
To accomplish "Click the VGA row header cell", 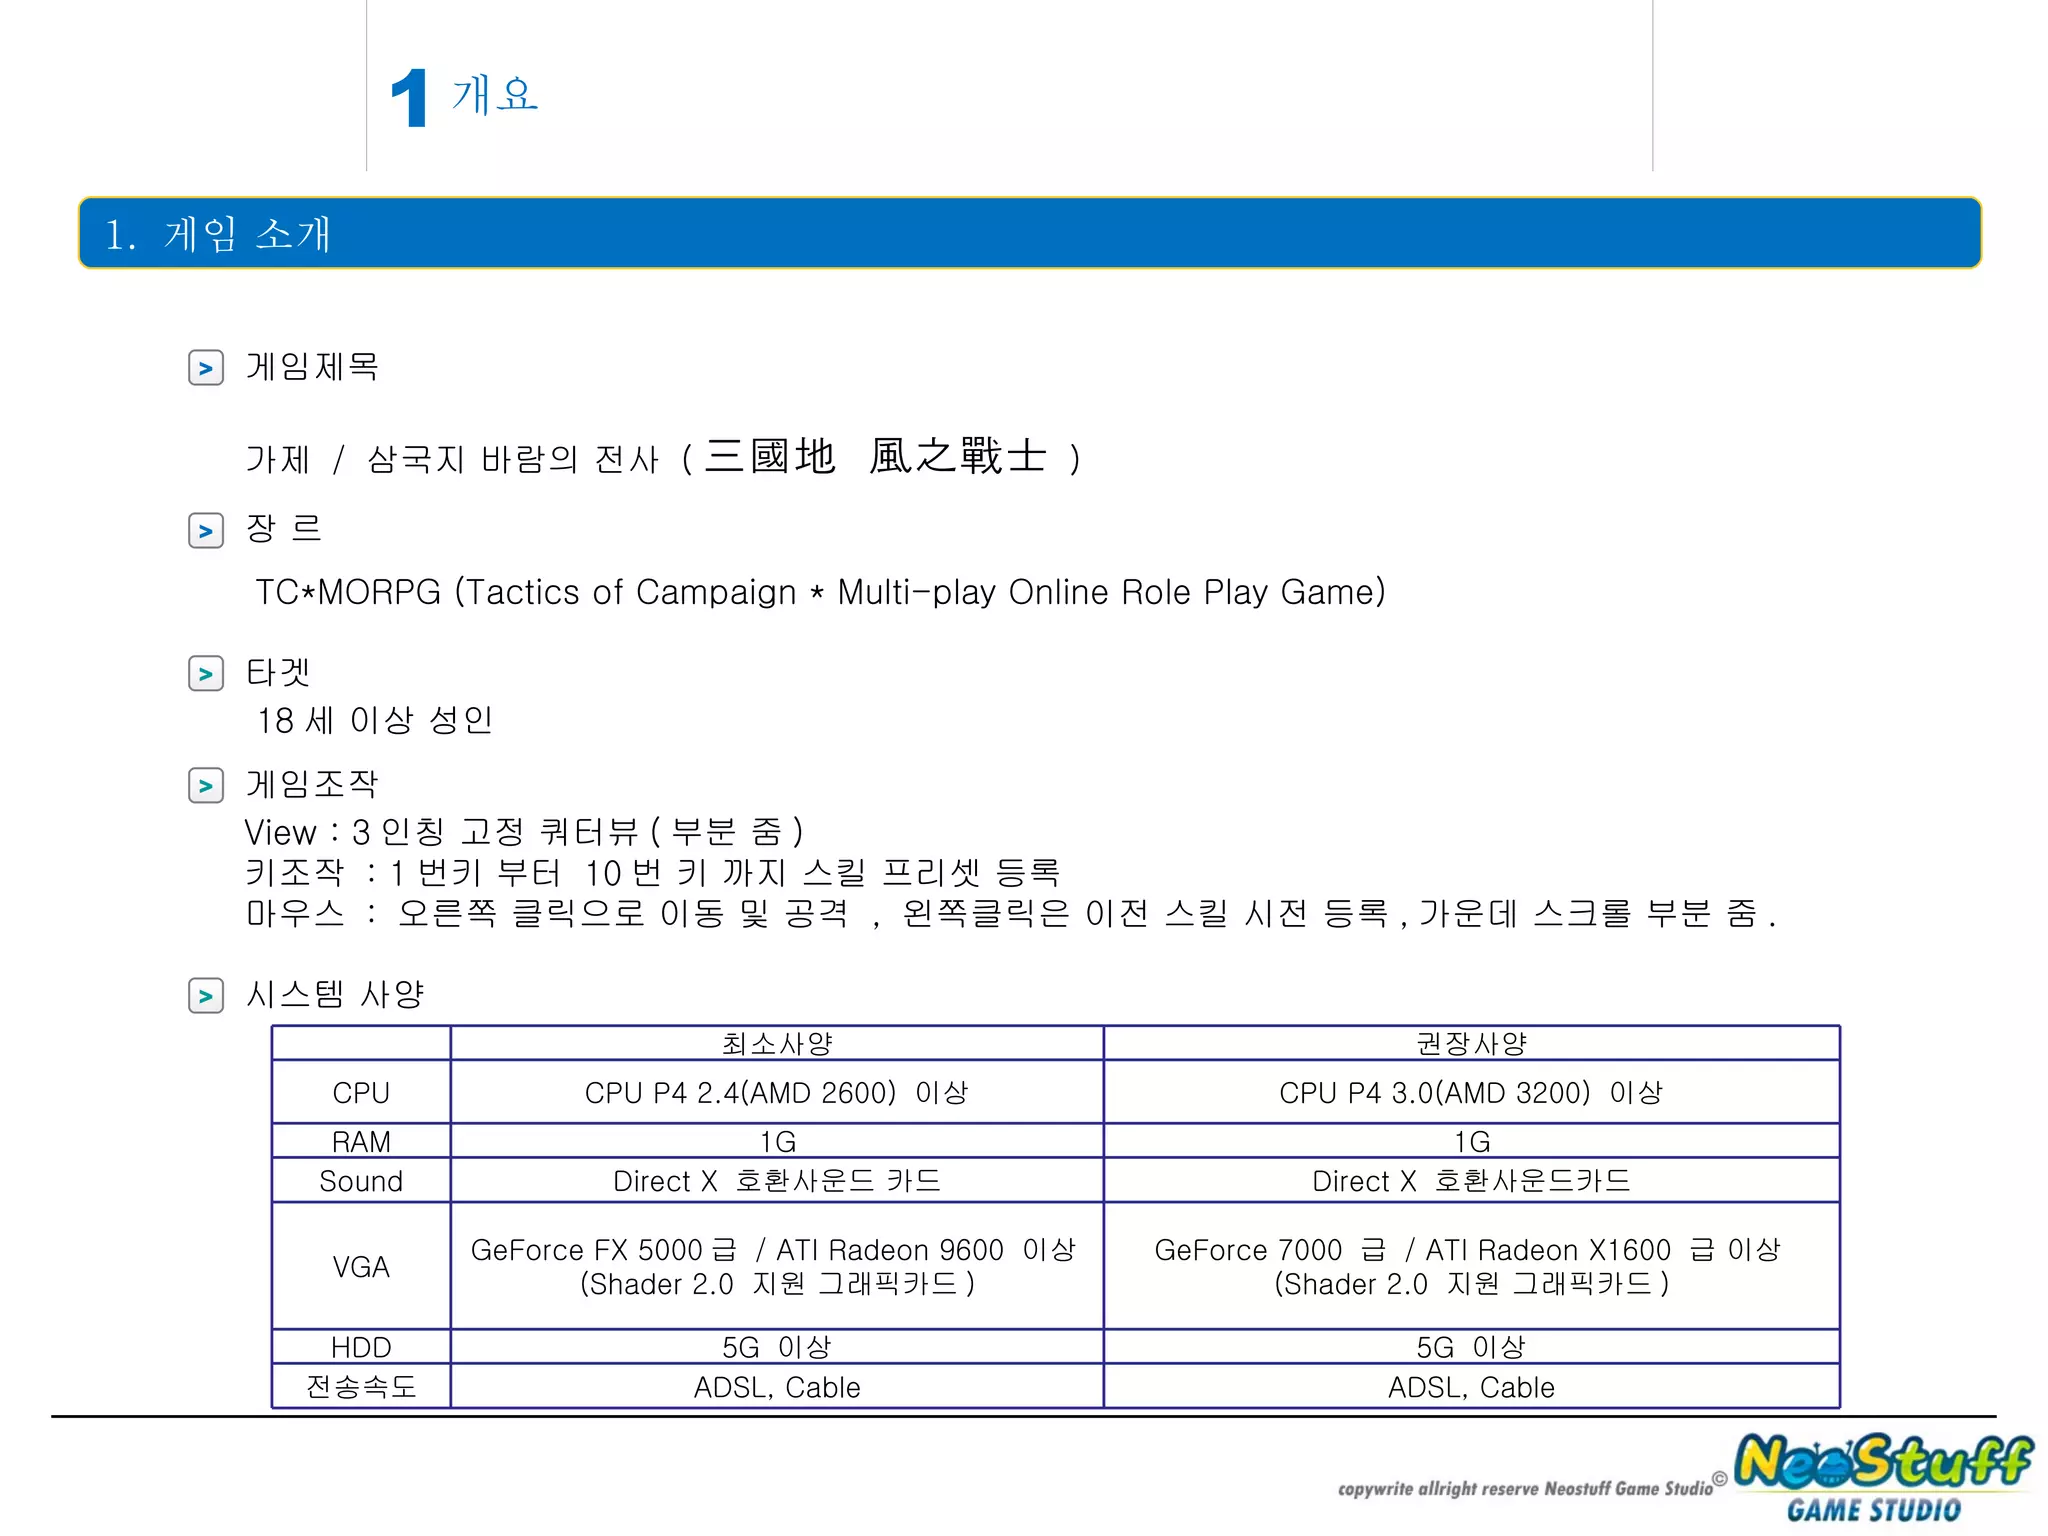I will 361,1266.
